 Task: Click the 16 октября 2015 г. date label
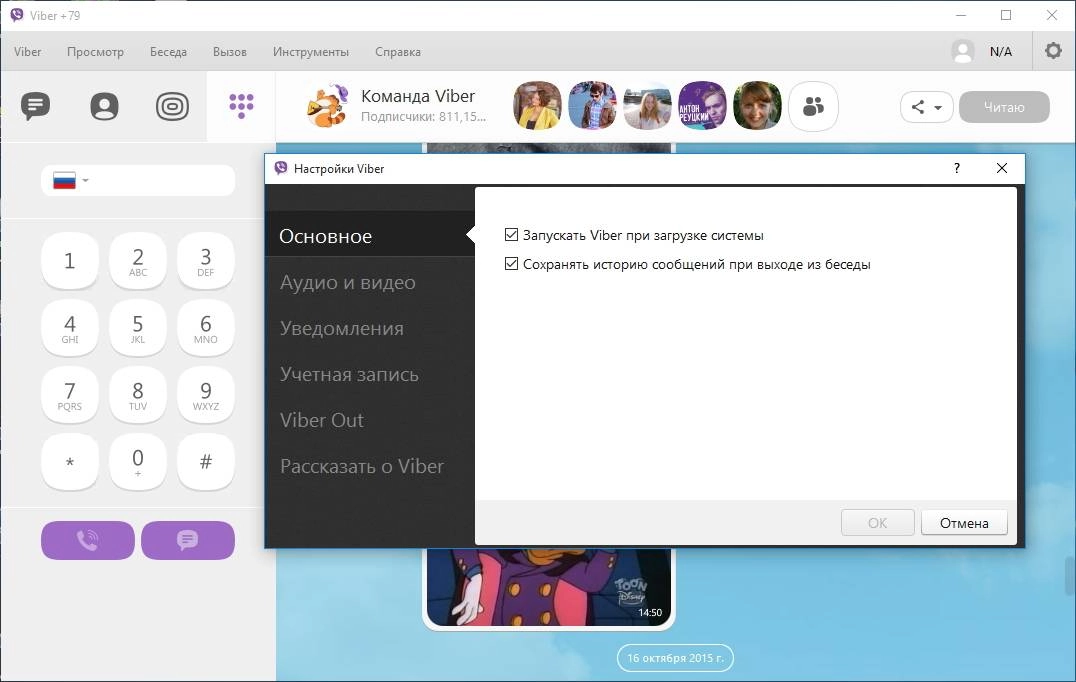tap(675, 657)
